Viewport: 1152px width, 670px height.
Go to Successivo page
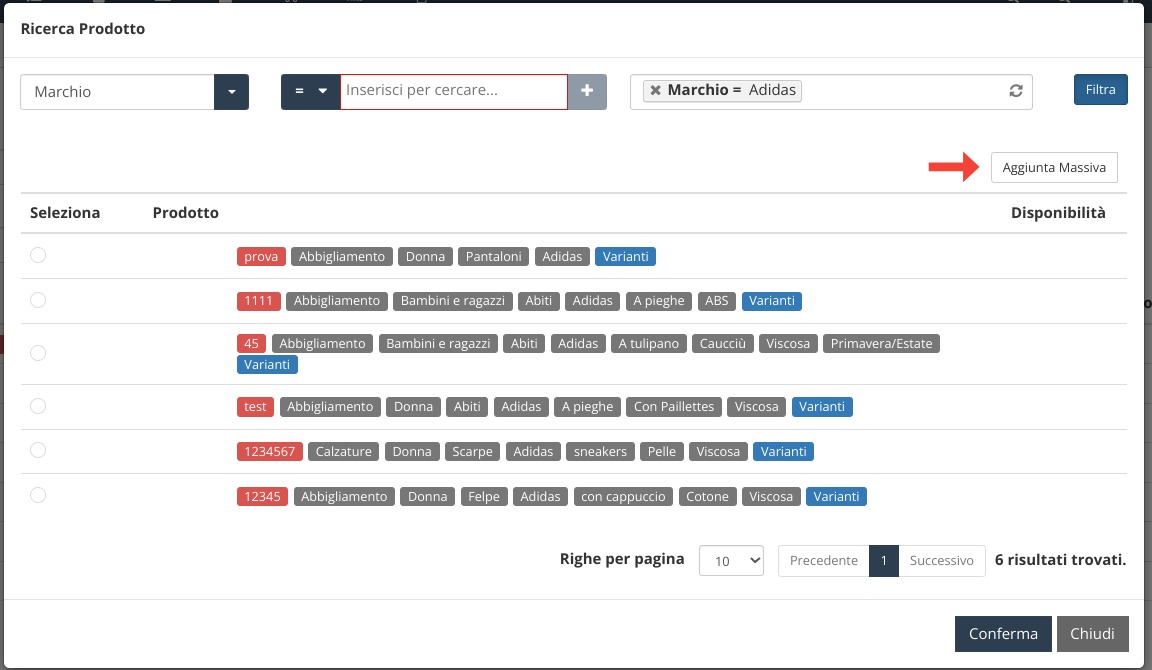pyautogui.click(x=941, y=561)
